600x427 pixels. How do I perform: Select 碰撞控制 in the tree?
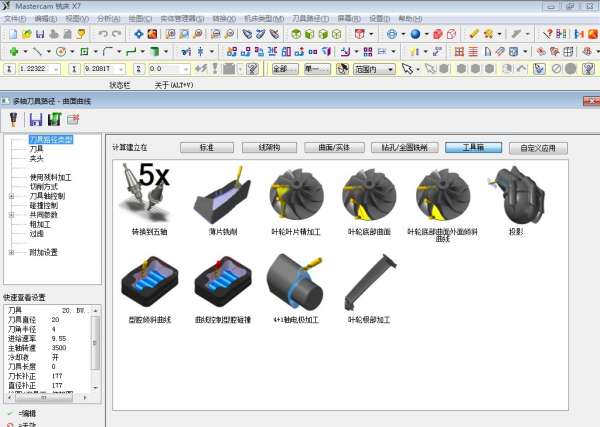[x=44, y=205]
